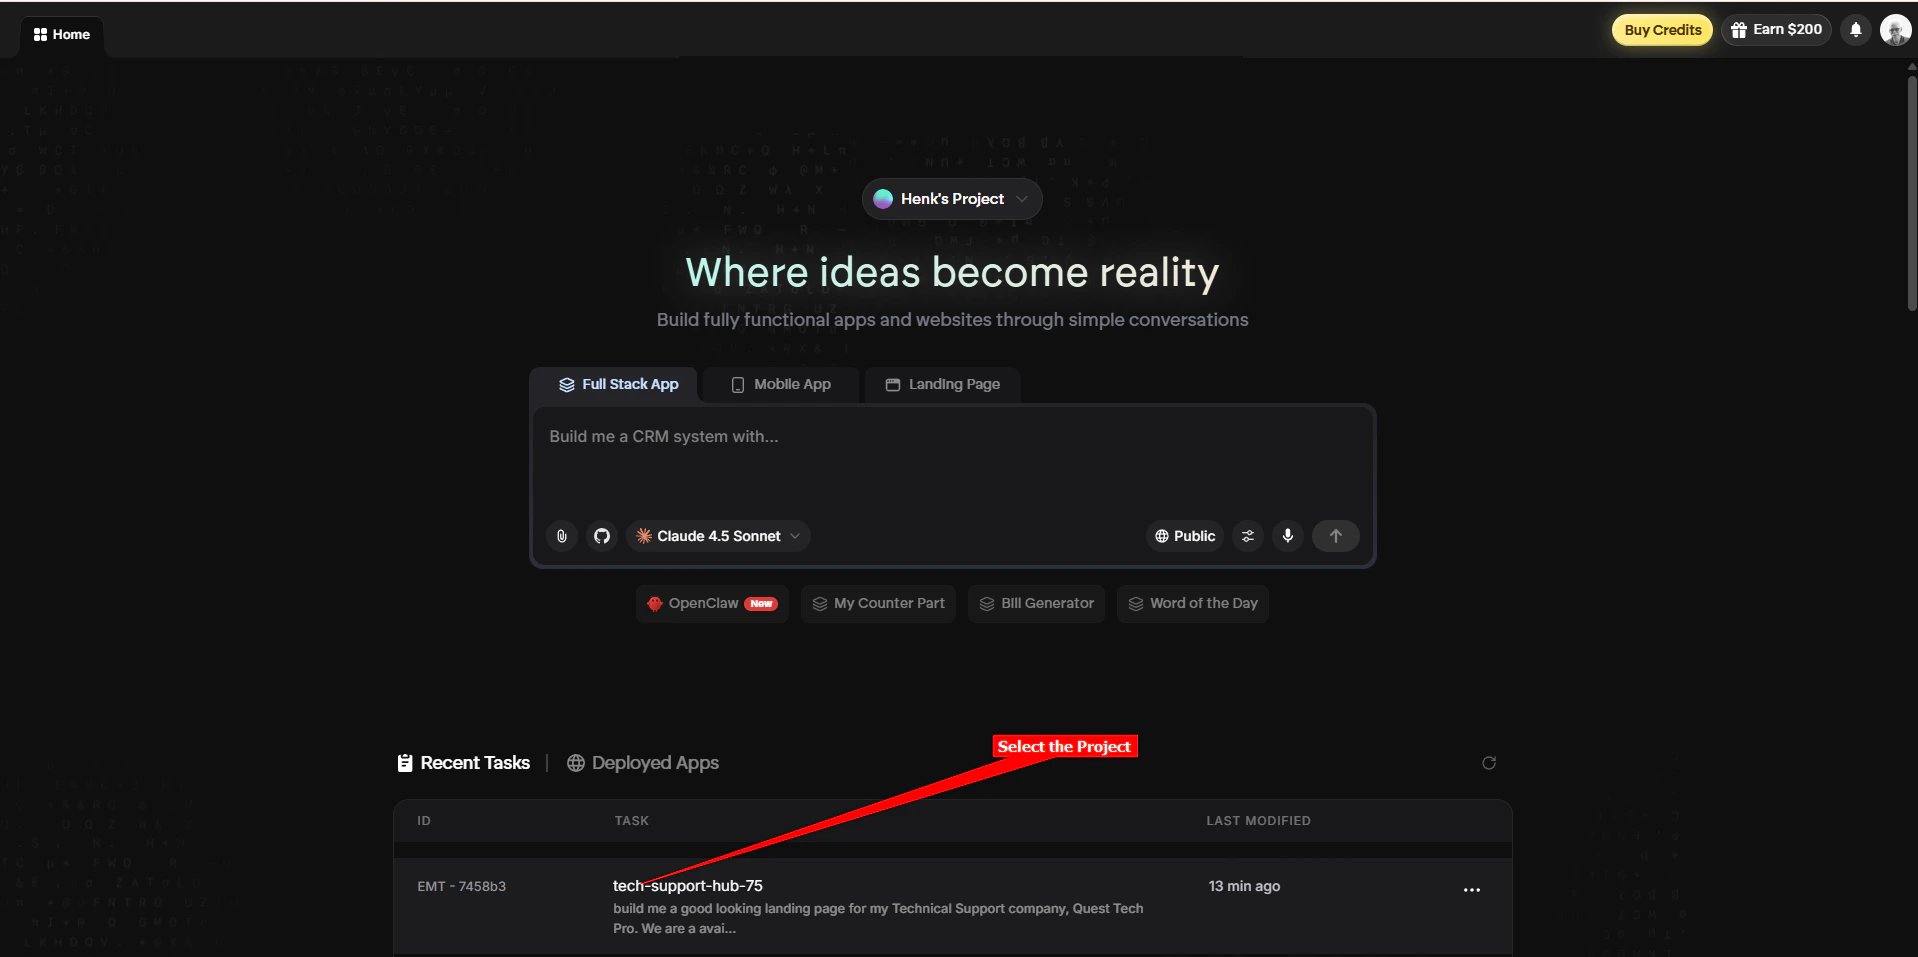
Task: Click the TASK column header
Action: [x=632, y=821]
